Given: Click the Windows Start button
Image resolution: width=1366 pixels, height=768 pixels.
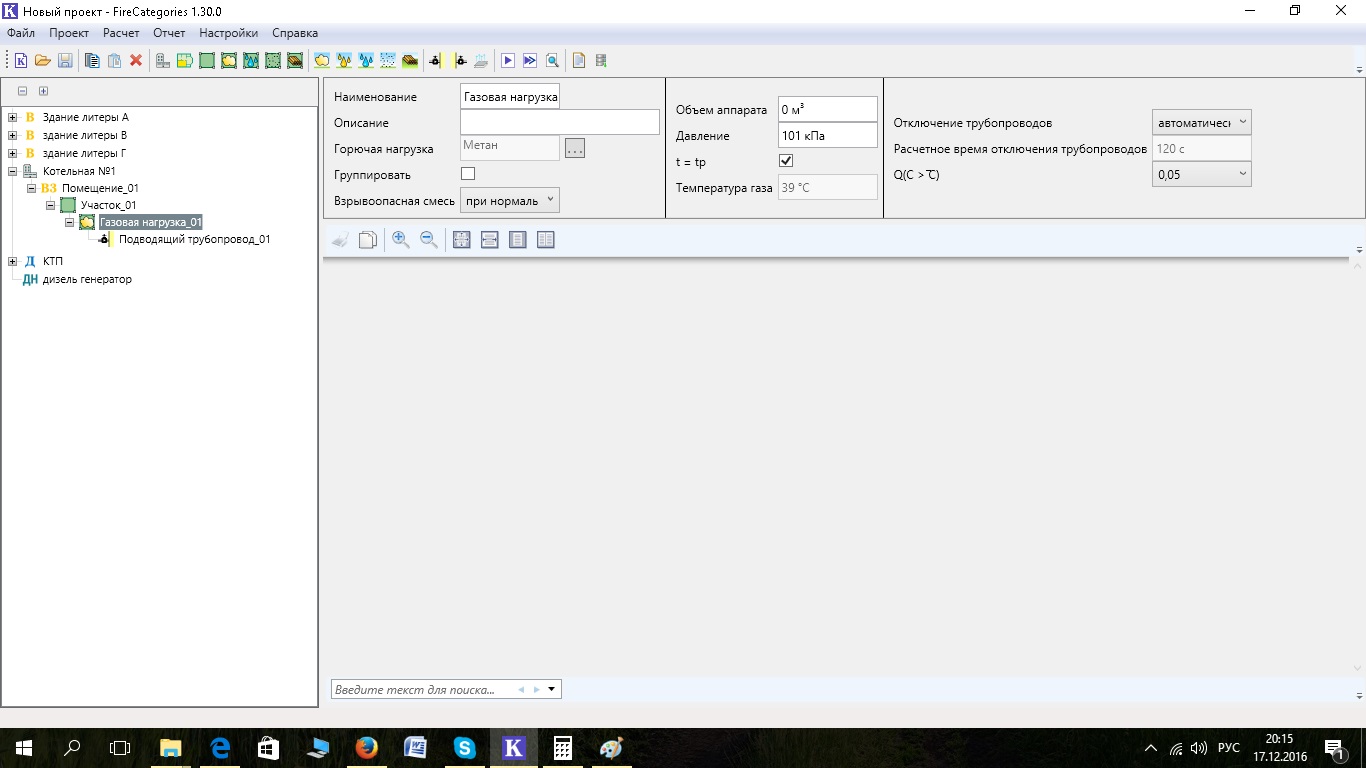Looking at the screenshot, I should (x=24, y=747).
